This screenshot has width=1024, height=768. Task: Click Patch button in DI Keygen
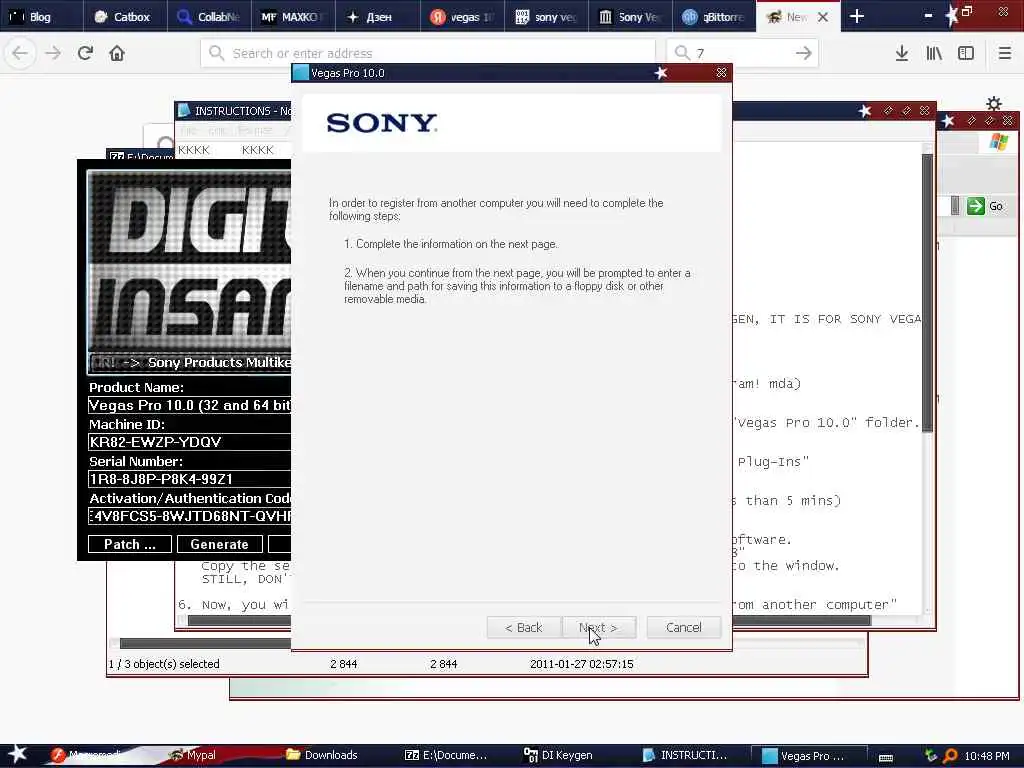pyautogui.click(x=130, y=544)
